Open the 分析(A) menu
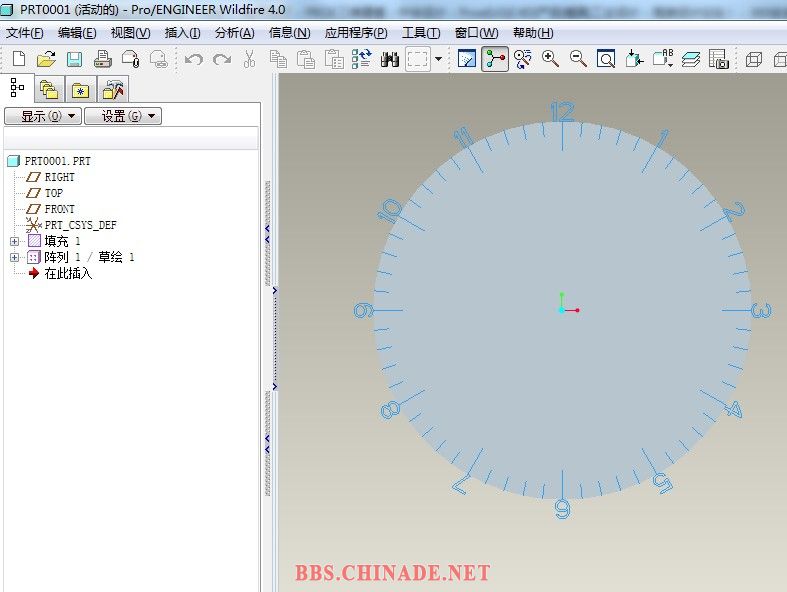 [234, 32]
